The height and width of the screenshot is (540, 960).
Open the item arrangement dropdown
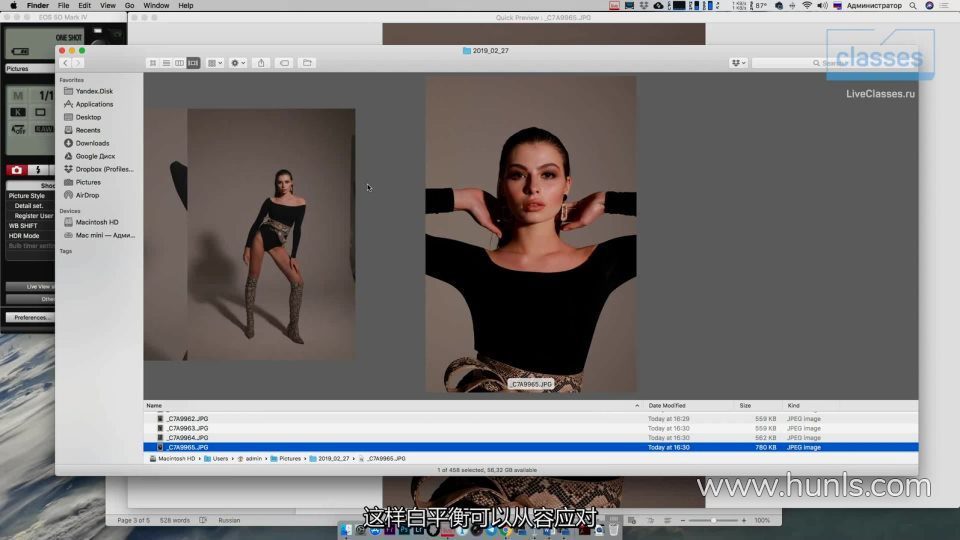(215, 63)
